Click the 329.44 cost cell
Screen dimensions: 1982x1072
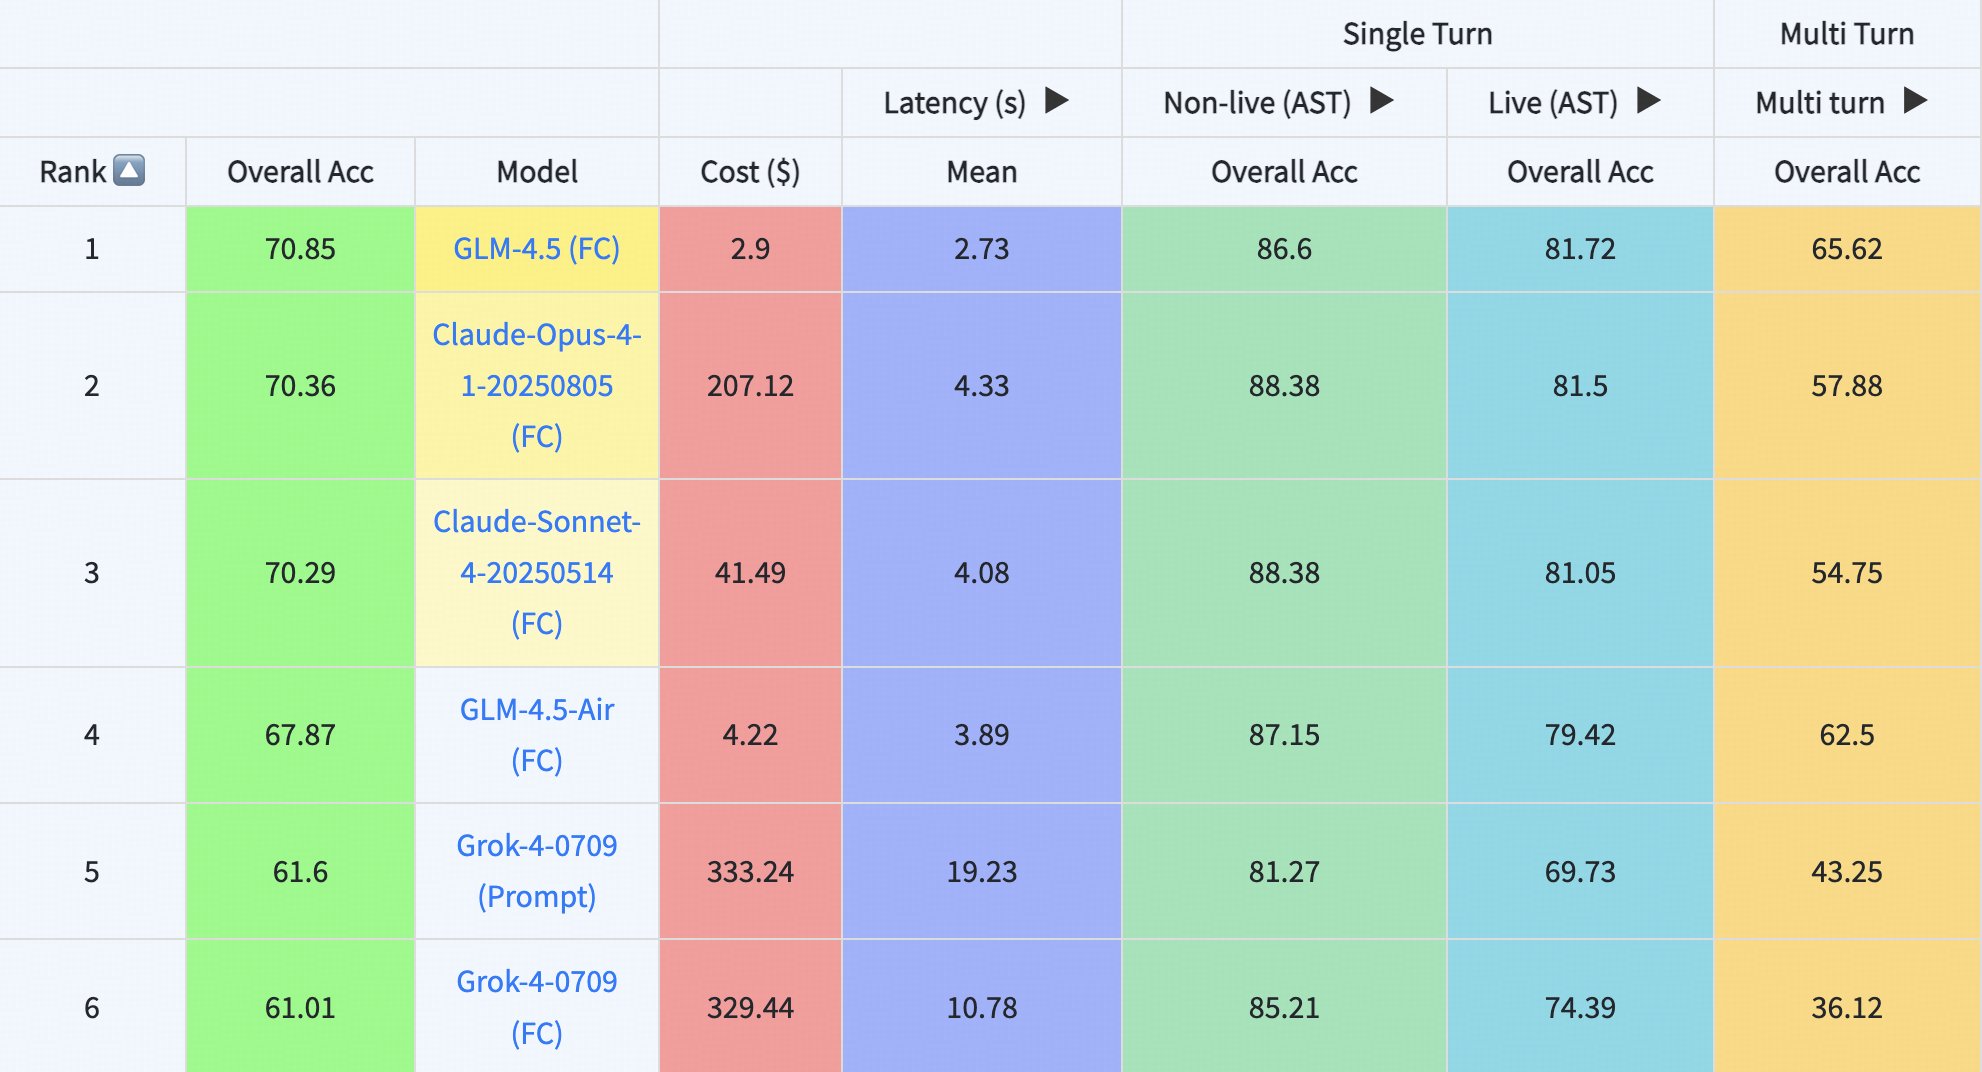coord(750,1007)
